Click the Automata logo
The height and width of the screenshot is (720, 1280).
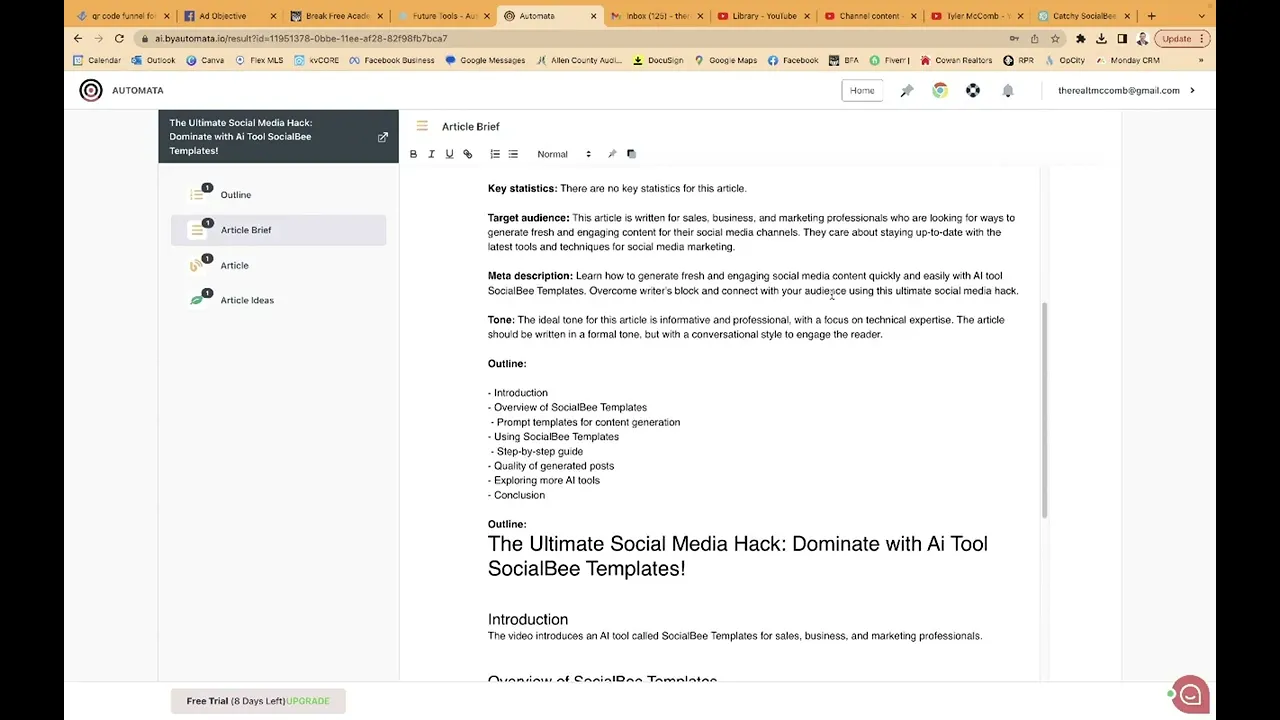tap(91, 90)
